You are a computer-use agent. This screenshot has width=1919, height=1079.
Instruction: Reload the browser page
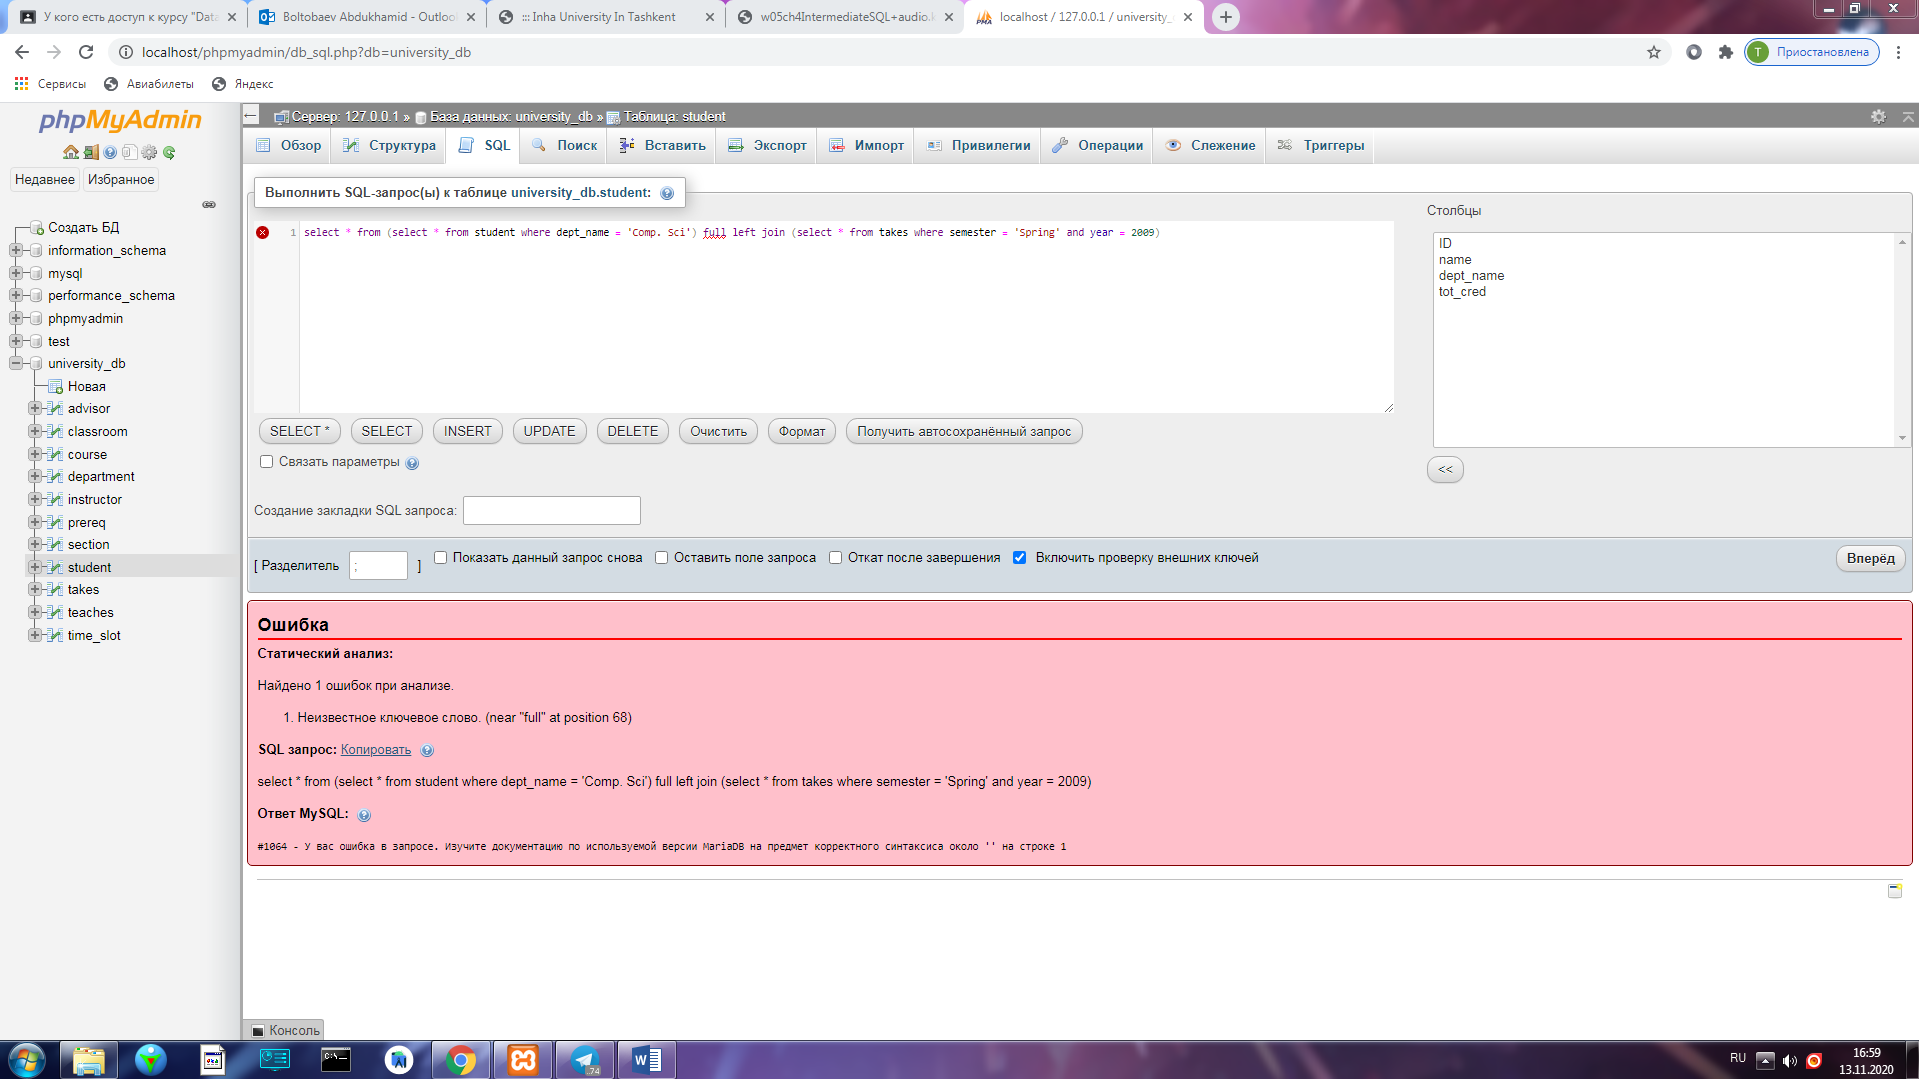coord(86,52)
